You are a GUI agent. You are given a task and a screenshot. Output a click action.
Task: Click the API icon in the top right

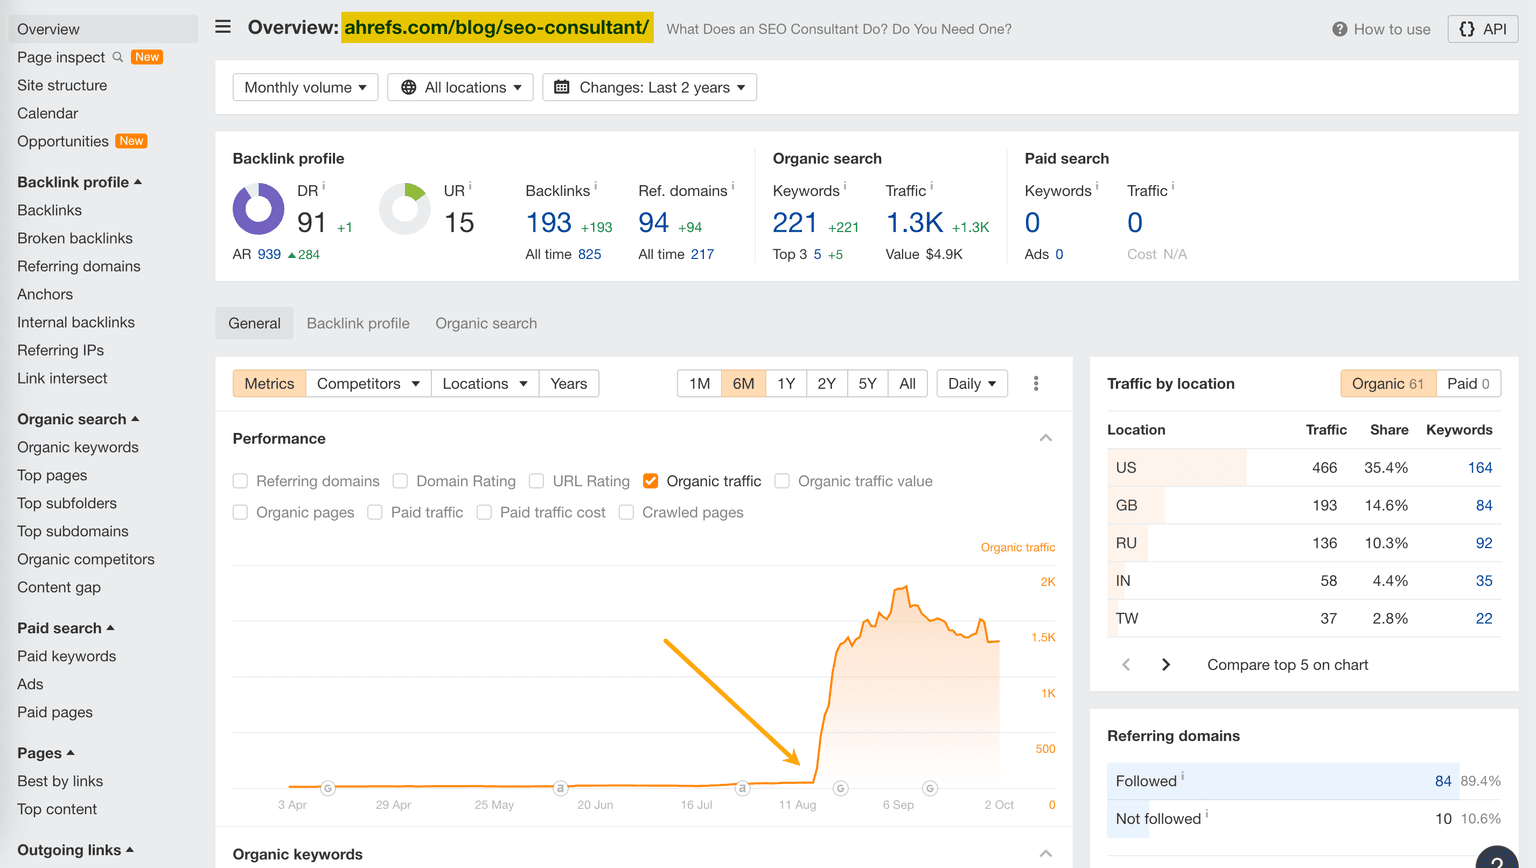click(1483, 29)
